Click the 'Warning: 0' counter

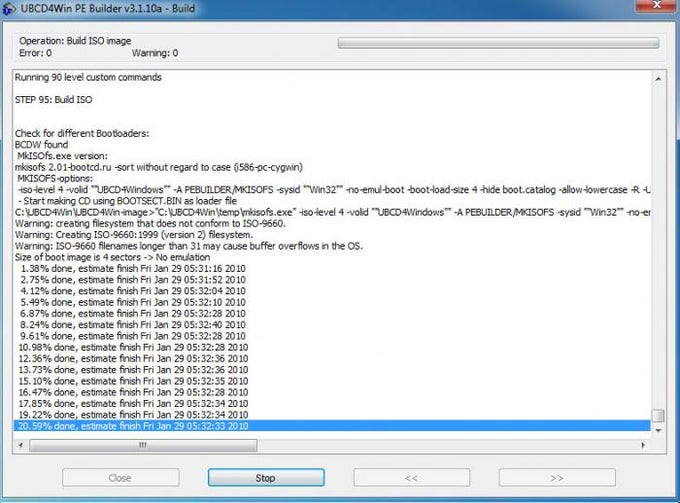tap(155, 53)
